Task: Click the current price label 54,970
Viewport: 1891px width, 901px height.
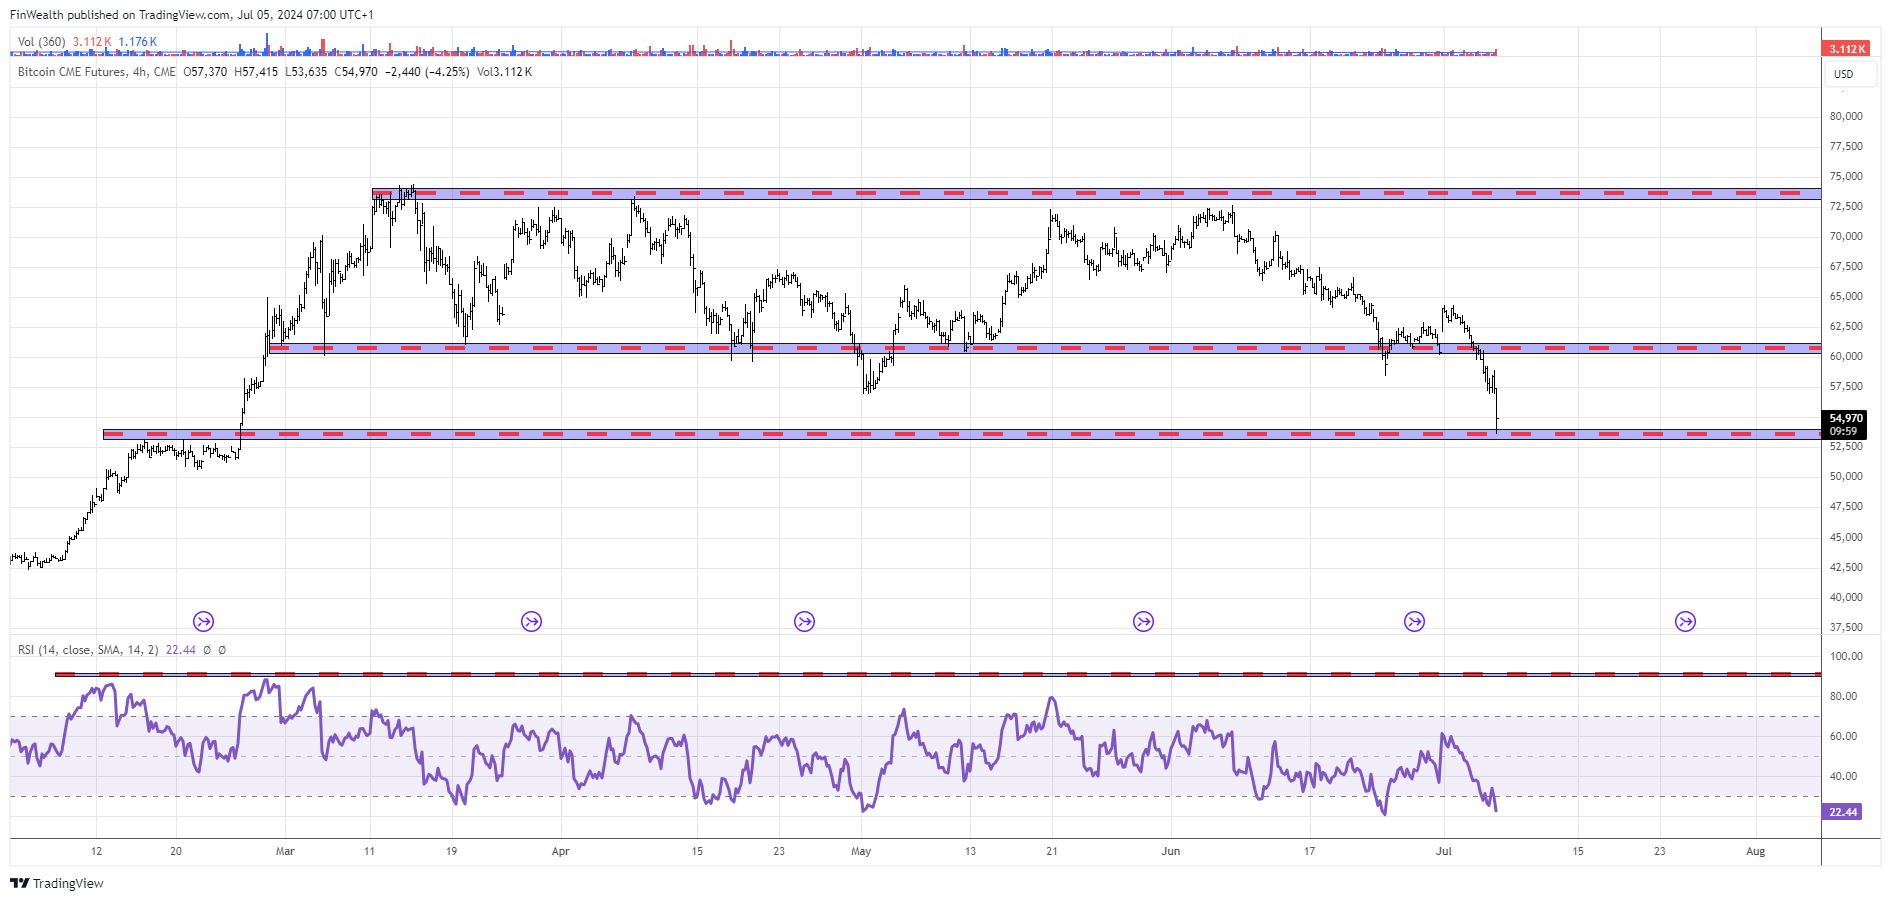Action: coord(1846,418)
